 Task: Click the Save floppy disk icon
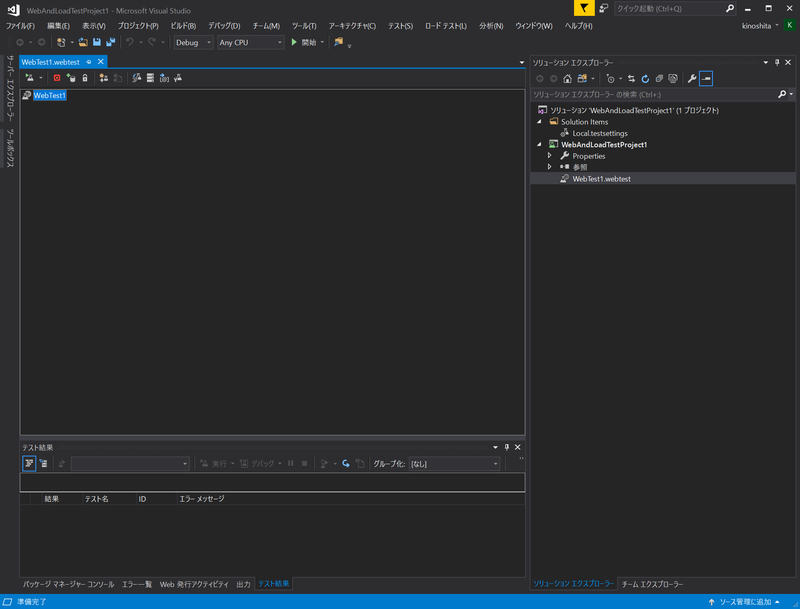click(97, 42)
